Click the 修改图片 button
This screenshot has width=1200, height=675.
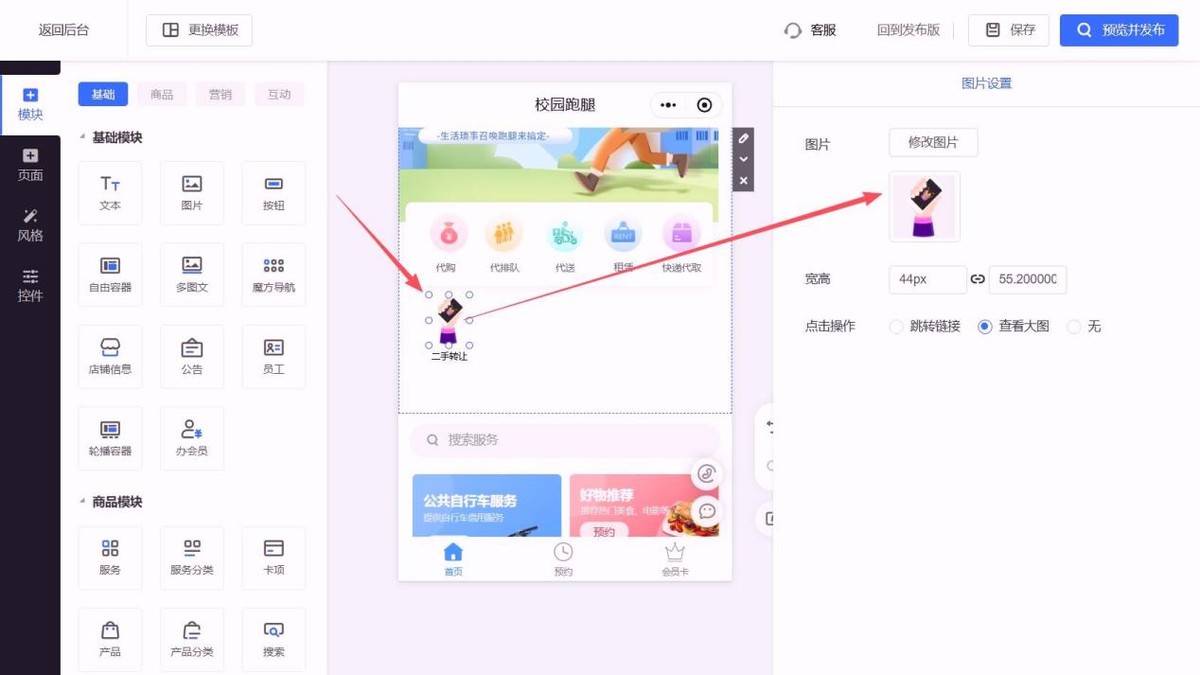pos(932,143)
